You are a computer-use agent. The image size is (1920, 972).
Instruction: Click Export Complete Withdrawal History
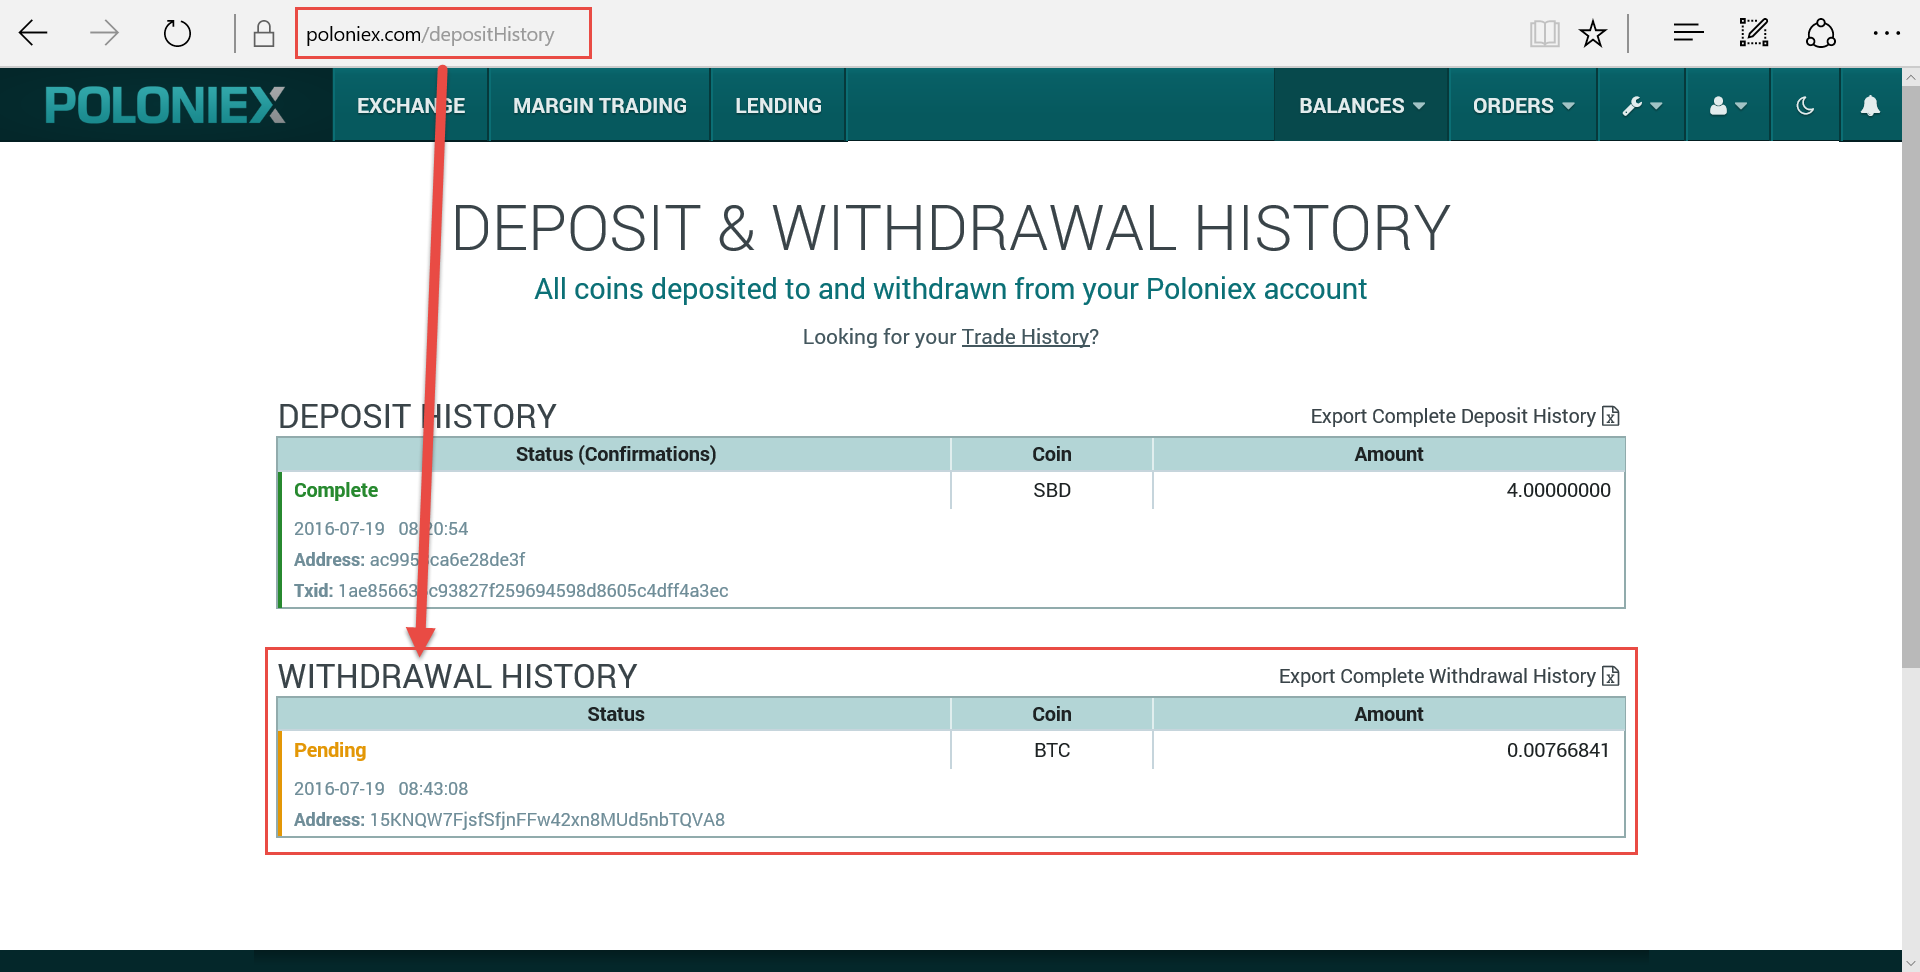pyautogui.click(x=1449, y=676)
